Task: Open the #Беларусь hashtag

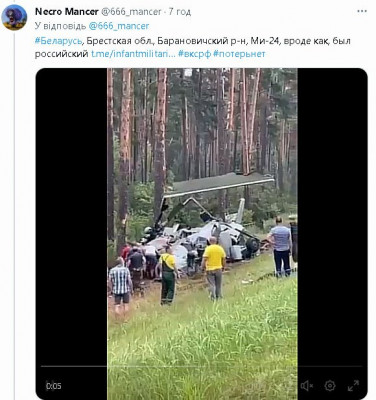Action: coord(58,41)
